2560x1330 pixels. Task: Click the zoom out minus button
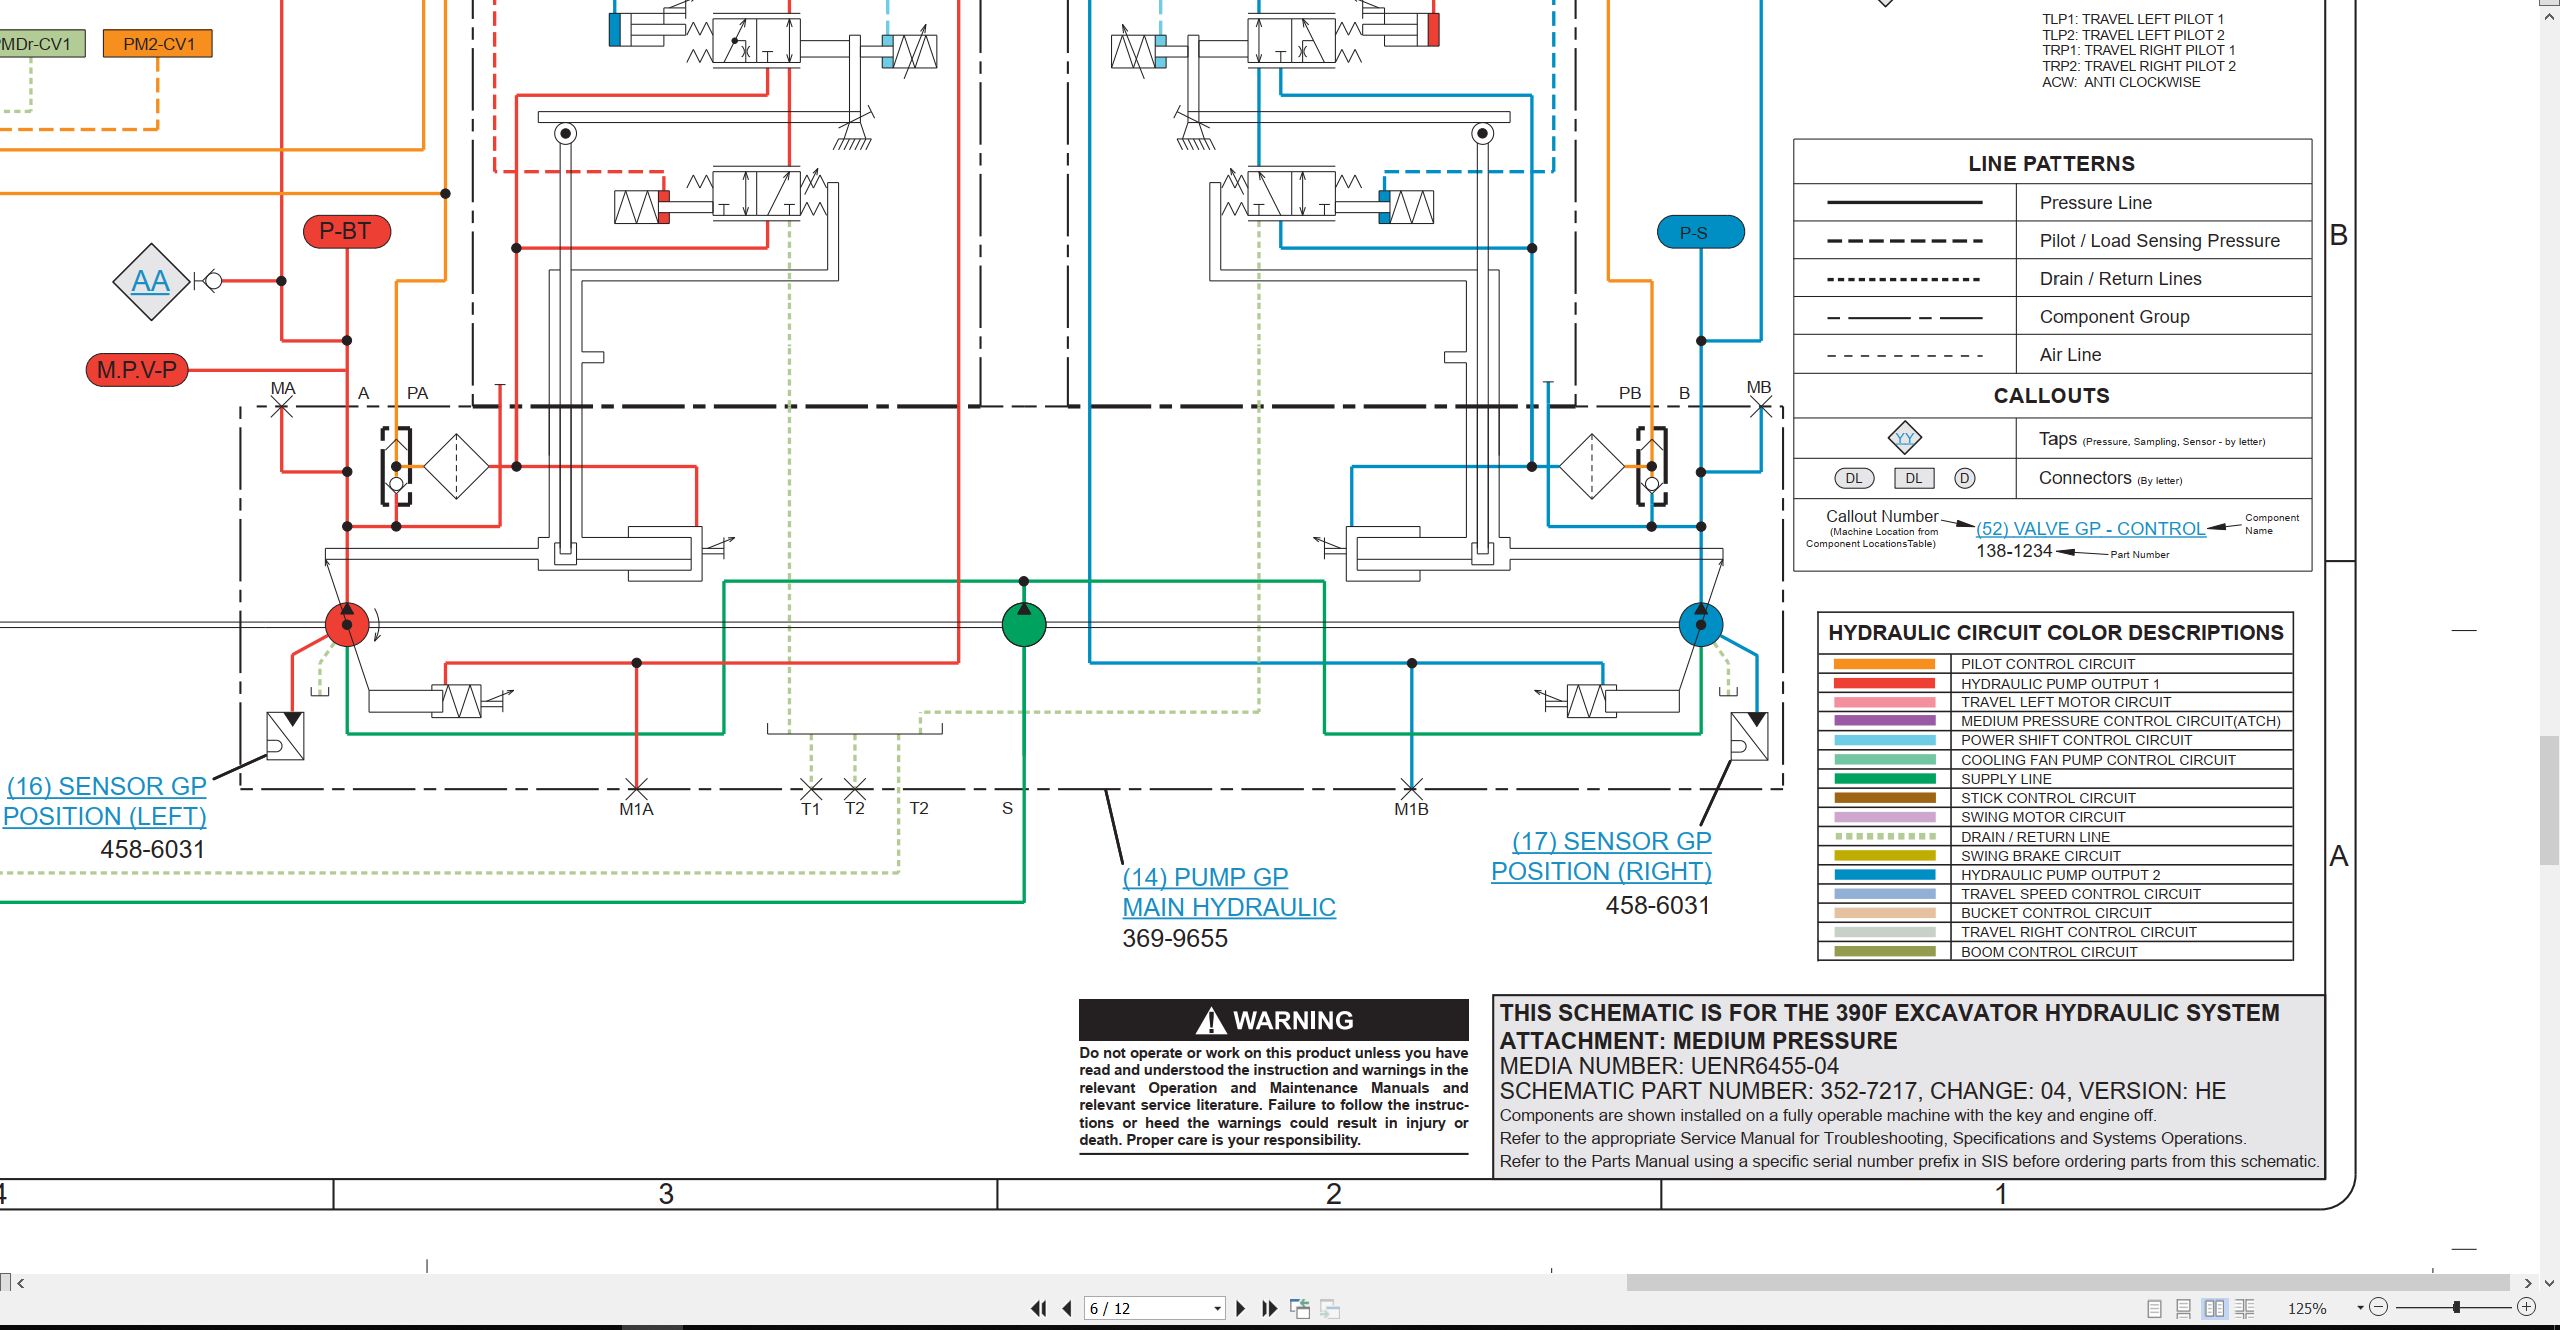coord(2379,1307)
